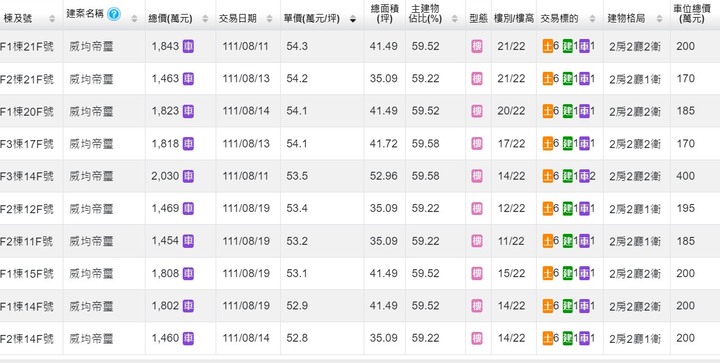Click the pink 樓 icon in the F2棟14F row

pos(477,339)
